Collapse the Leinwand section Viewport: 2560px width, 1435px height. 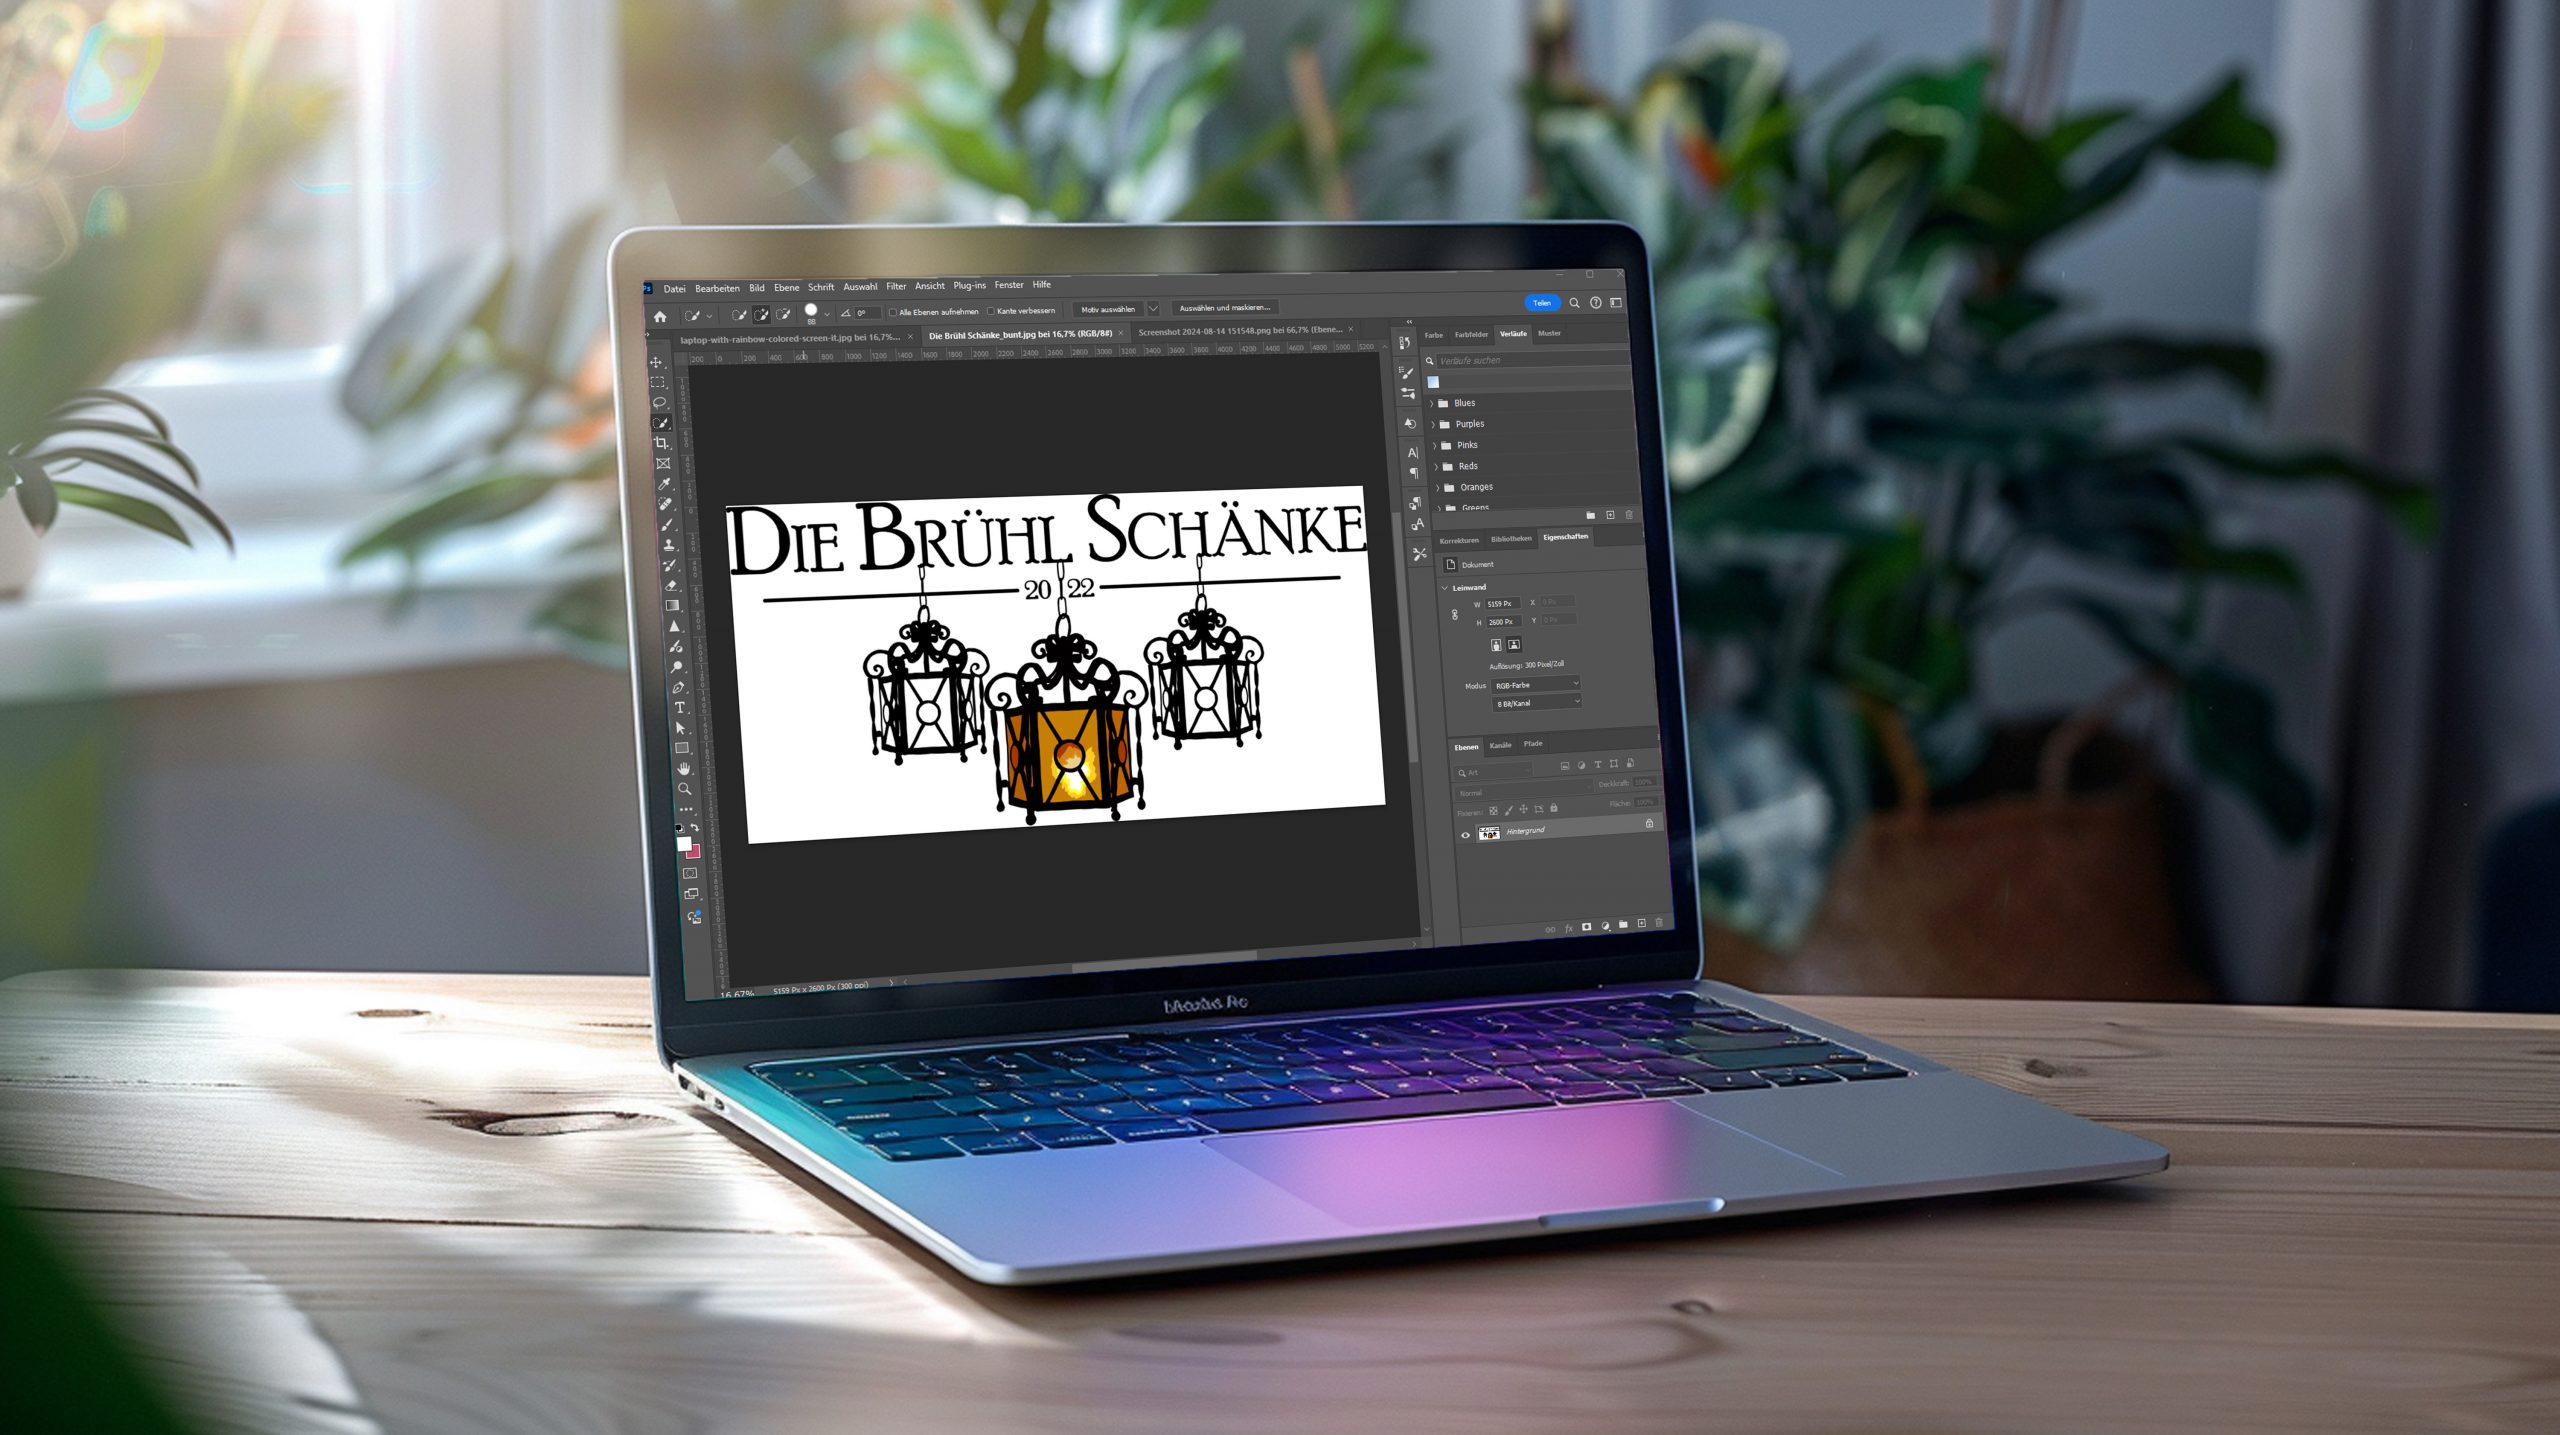(x=1445, y=588)
